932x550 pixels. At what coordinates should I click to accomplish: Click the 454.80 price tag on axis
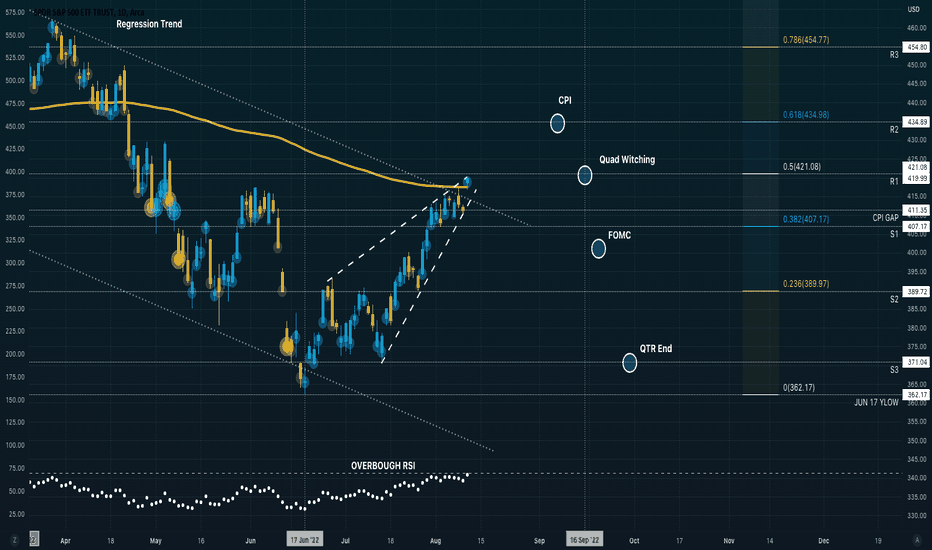tap(915, 47)
